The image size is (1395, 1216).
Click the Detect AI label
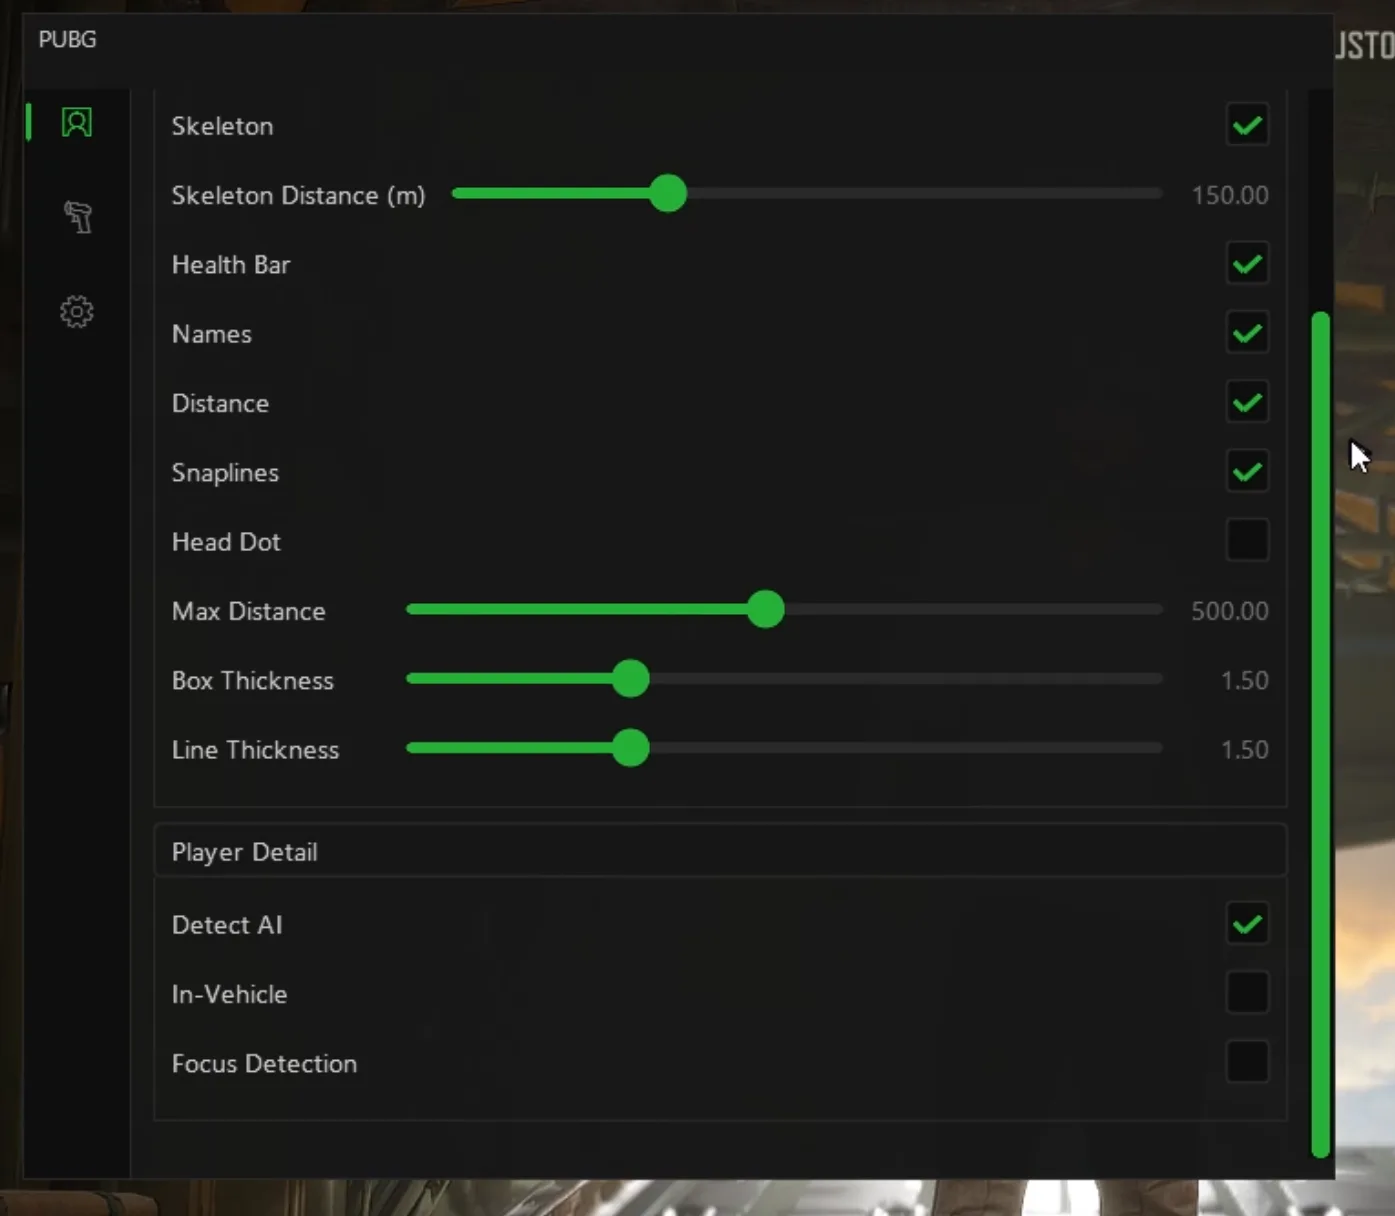pyautogui.click(x=227, y=925)
